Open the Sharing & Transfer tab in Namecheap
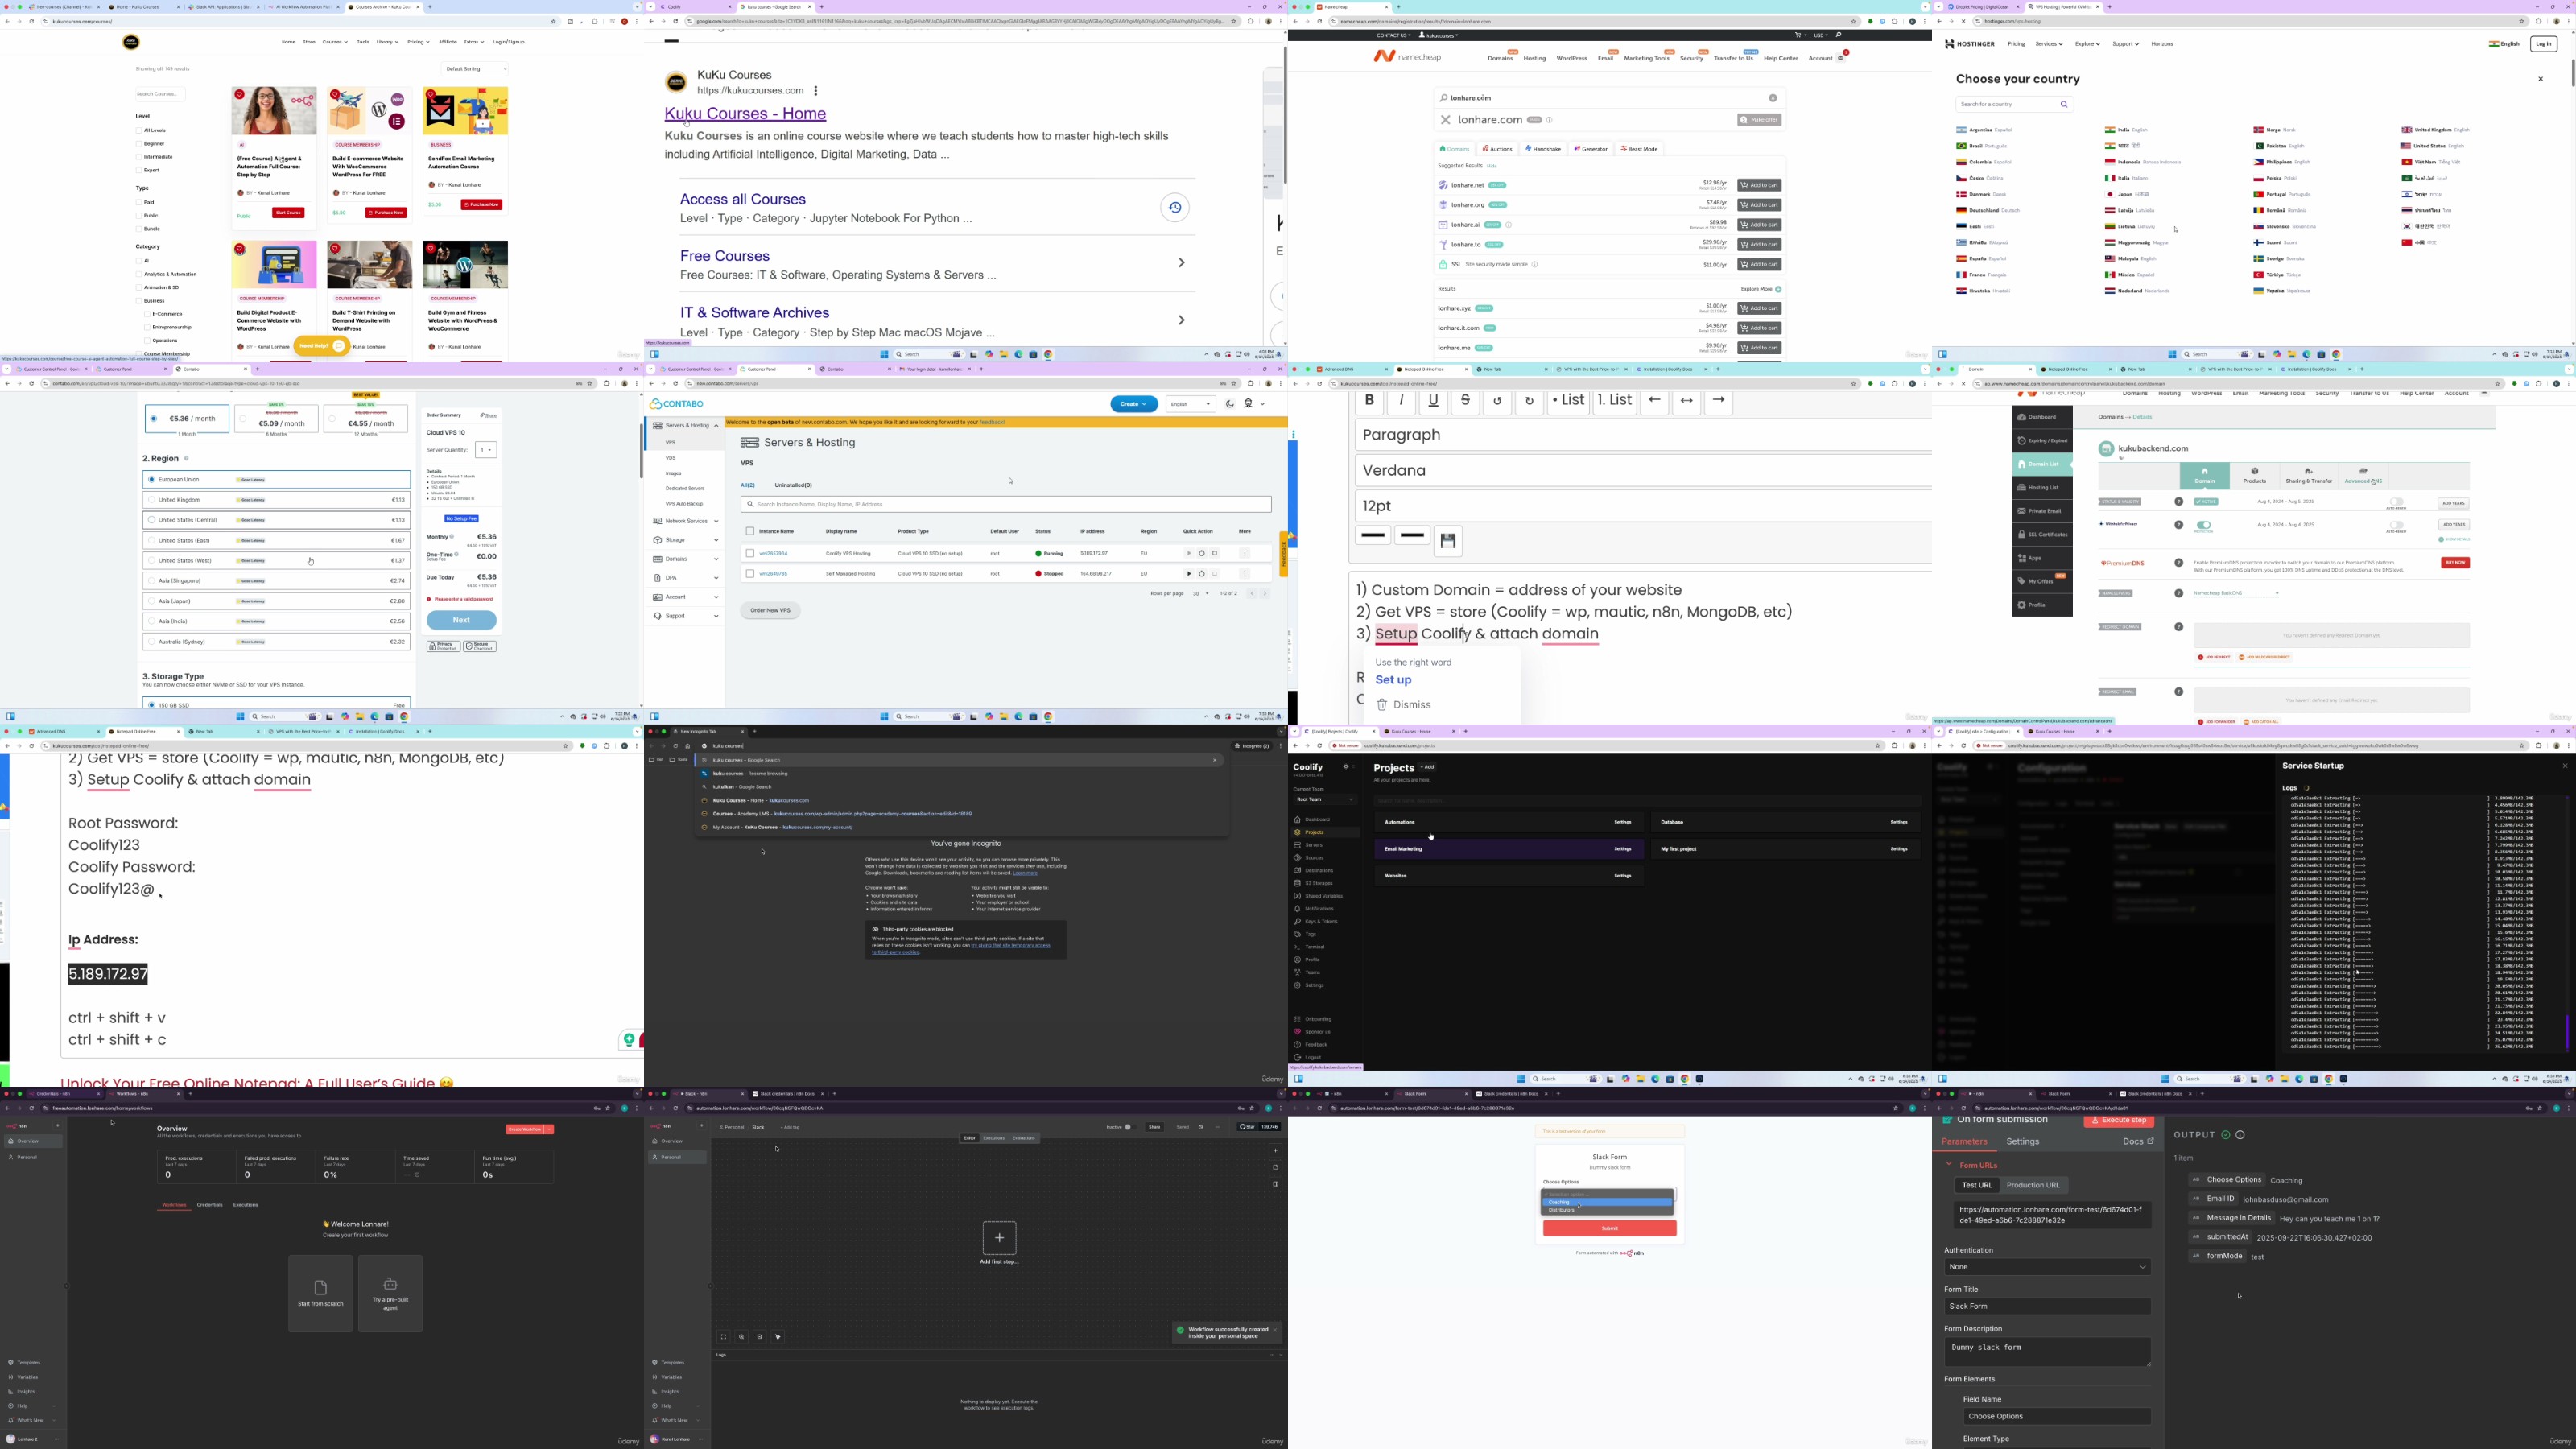2576x1449 pixels. click(x=2308, y=476)
